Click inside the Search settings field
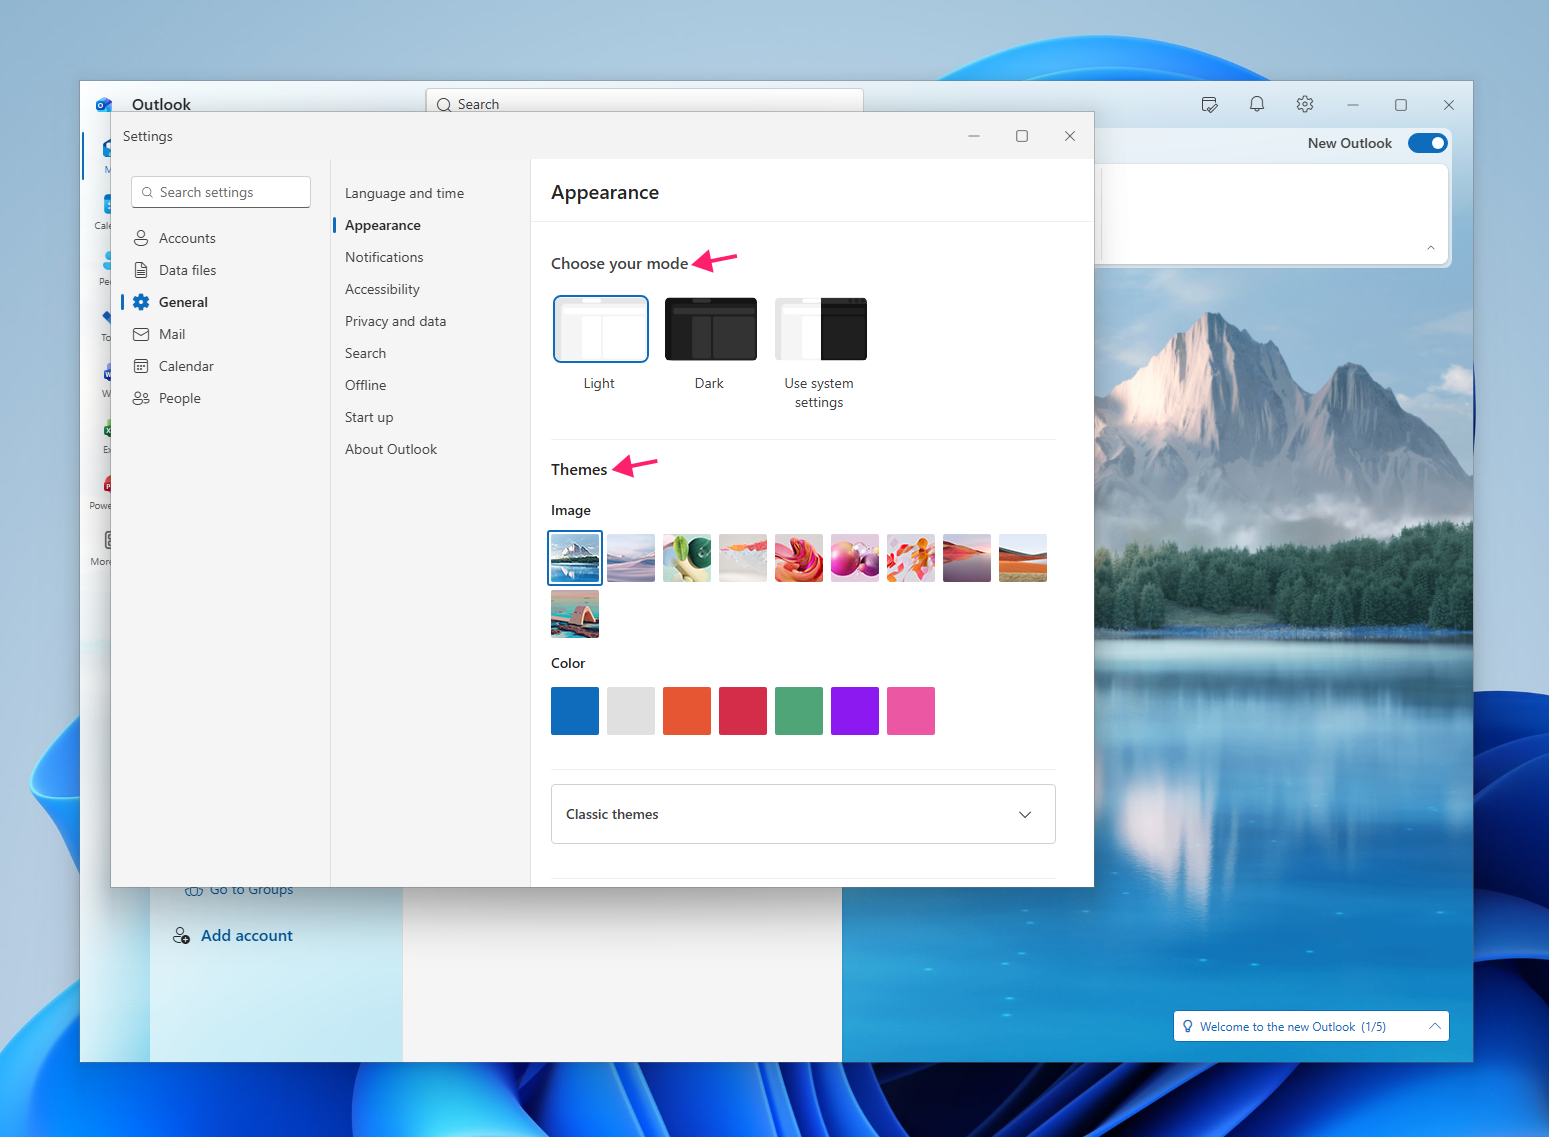 (x=221, y=192)
